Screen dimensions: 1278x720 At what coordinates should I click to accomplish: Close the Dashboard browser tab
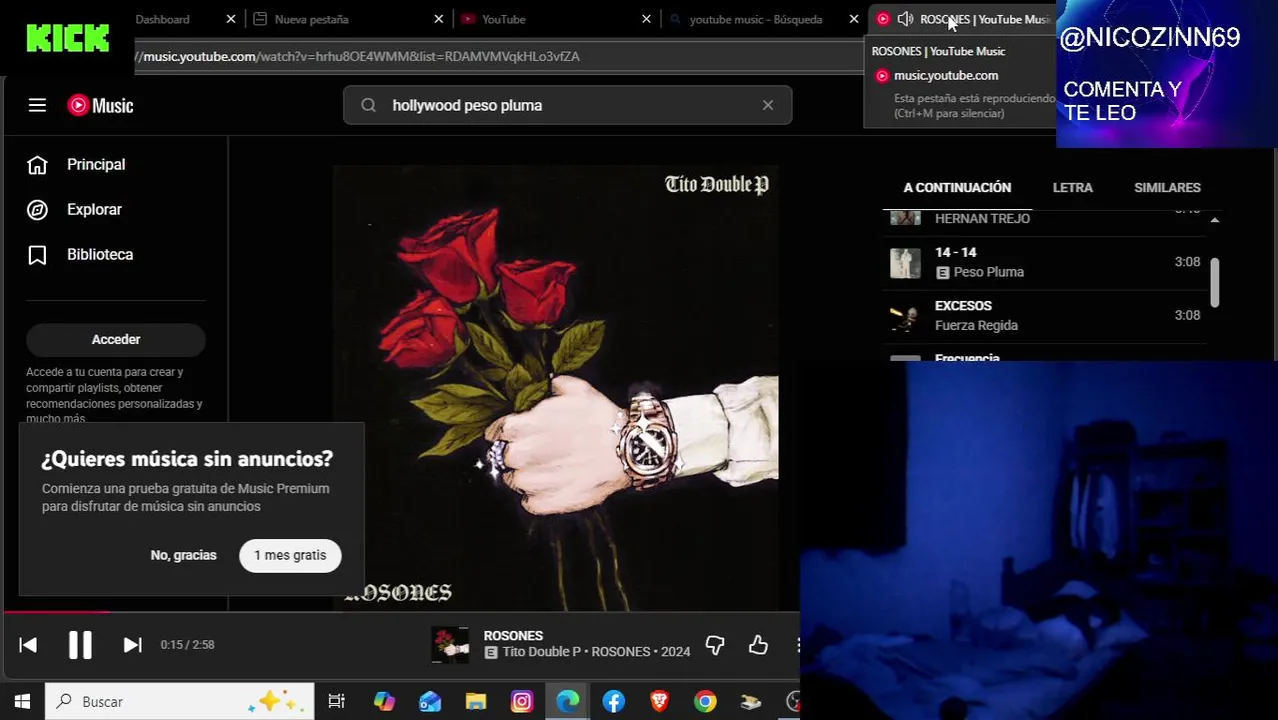pyautogui.click(x=231, y=19)
